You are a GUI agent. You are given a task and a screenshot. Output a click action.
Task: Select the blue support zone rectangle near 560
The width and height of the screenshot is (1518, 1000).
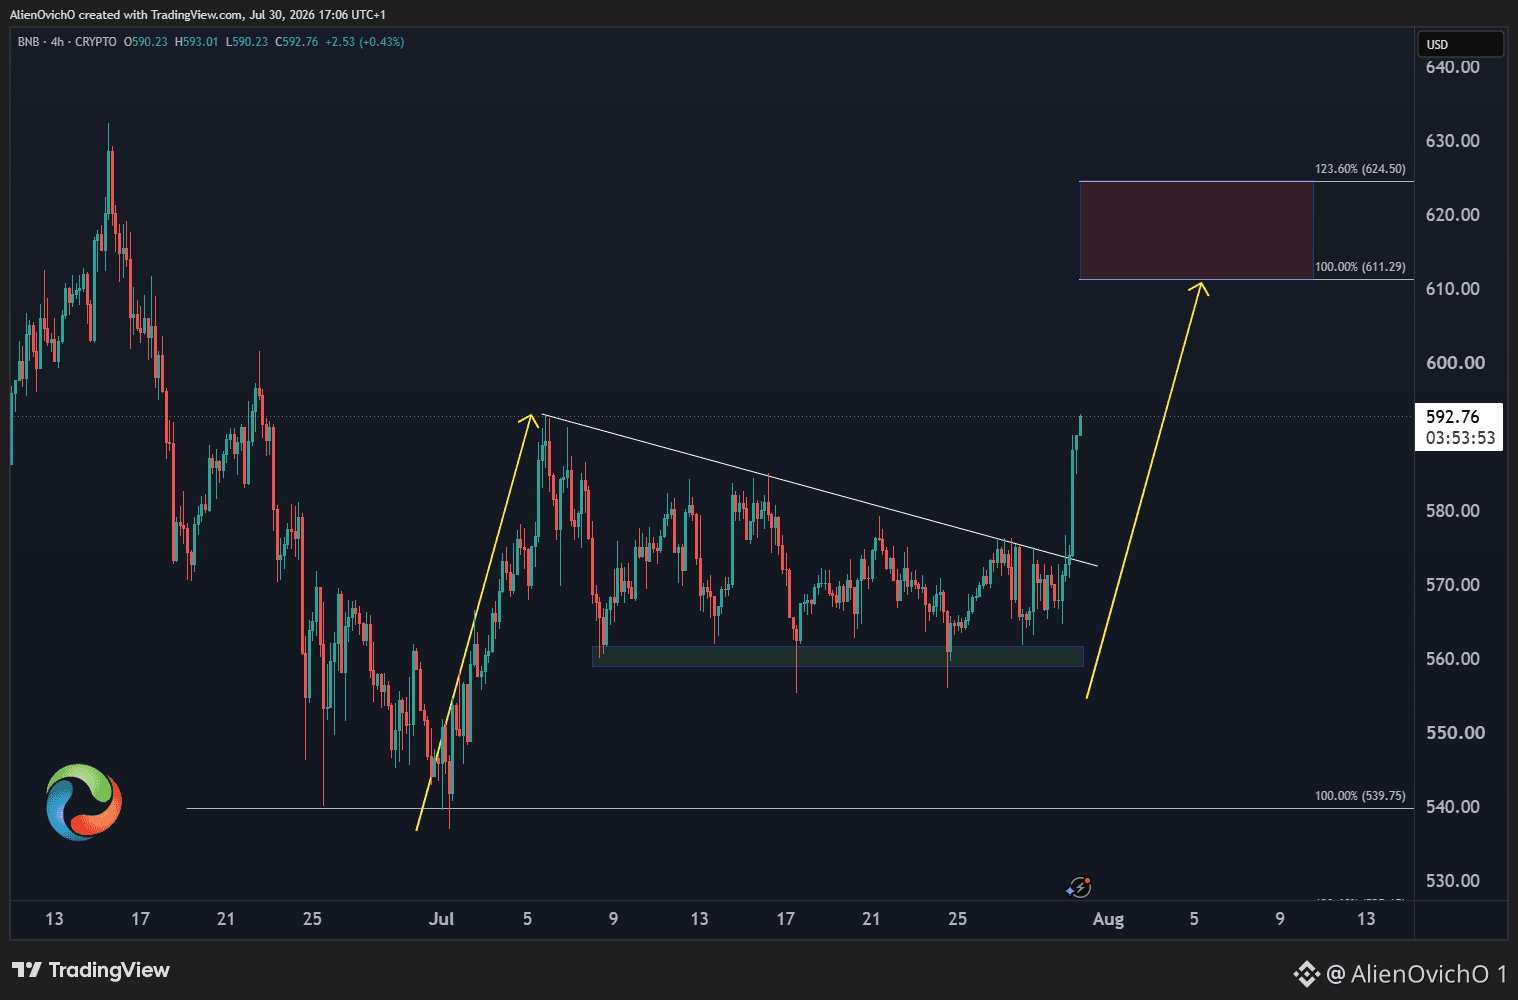click(x=838, y=656)
